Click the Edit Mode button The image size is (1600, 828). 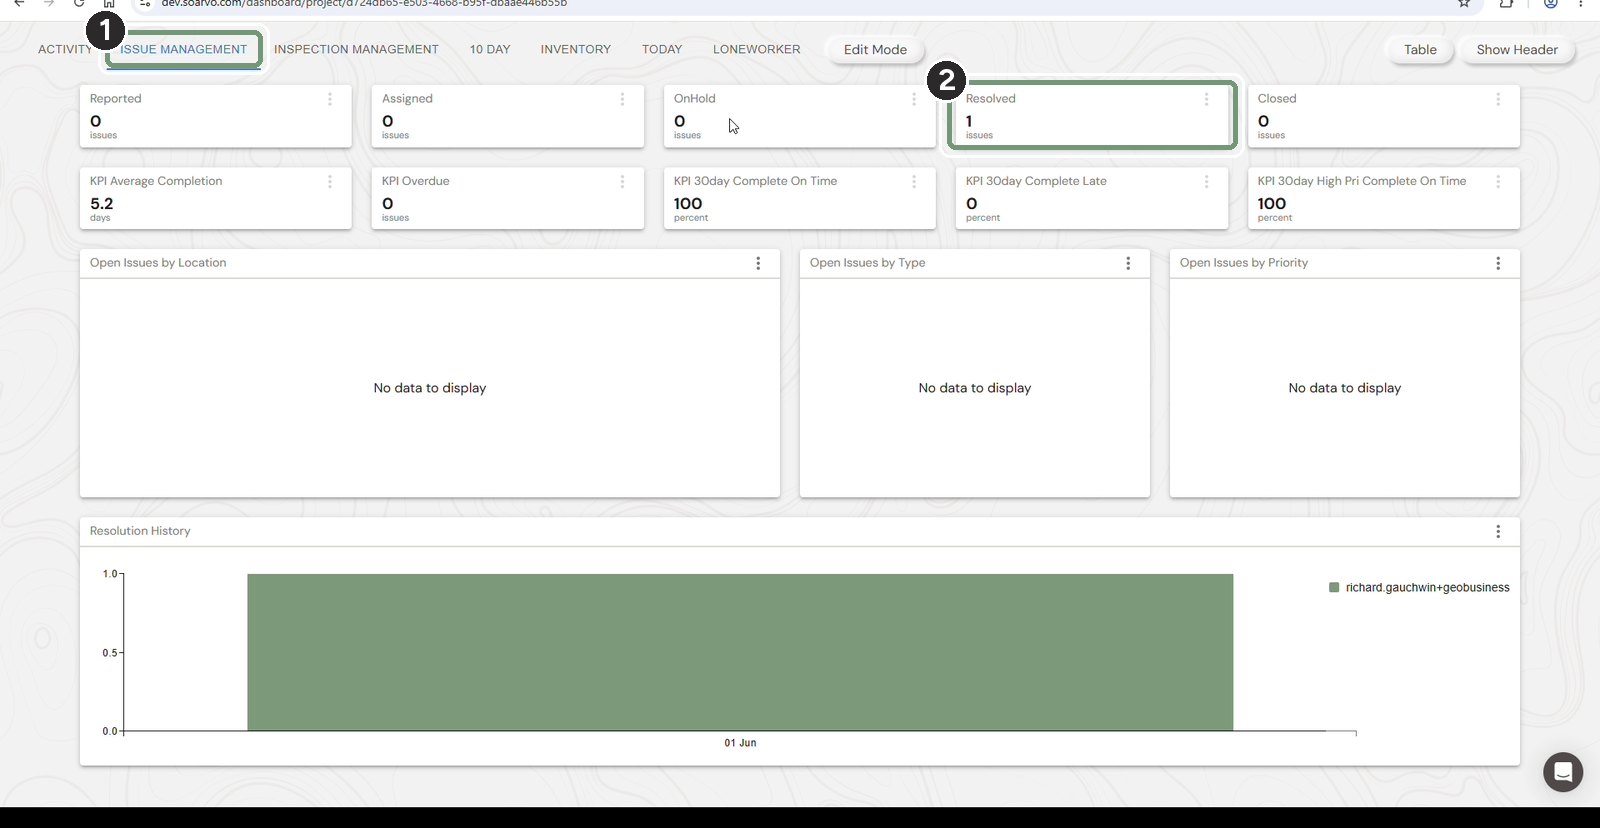point(875,49)
